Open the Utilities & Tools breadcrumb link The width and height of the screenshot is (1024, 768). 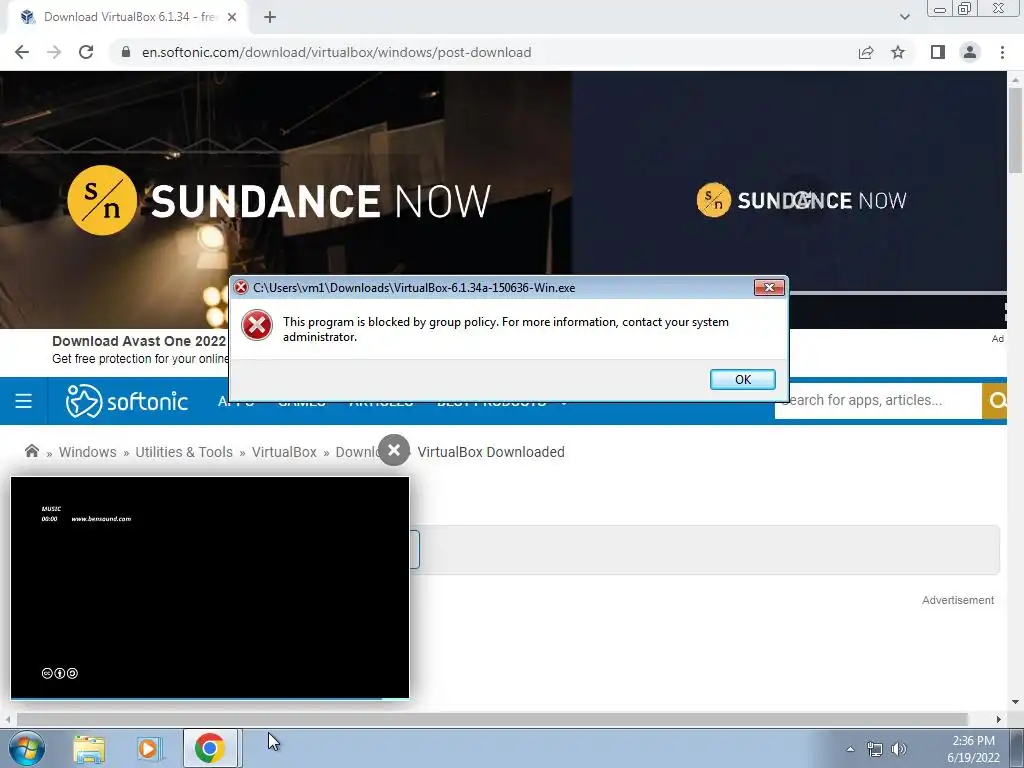click(x=184, y=452)
